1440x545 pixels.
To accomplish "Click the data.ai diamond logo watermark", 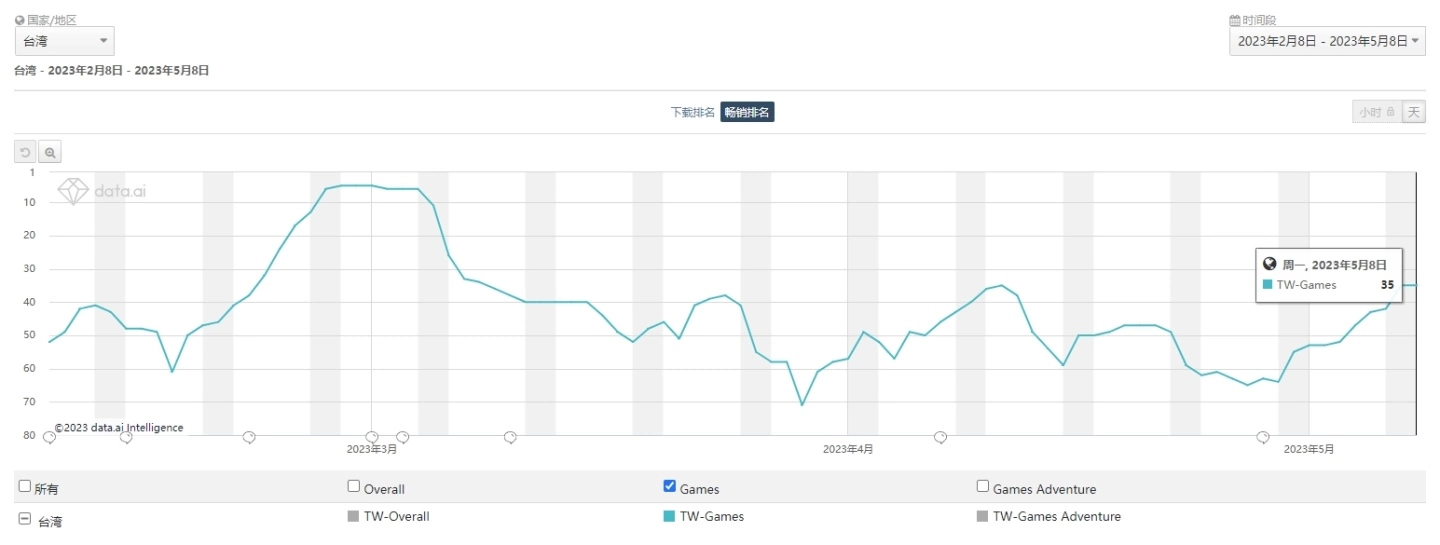I will click(73, 191).
